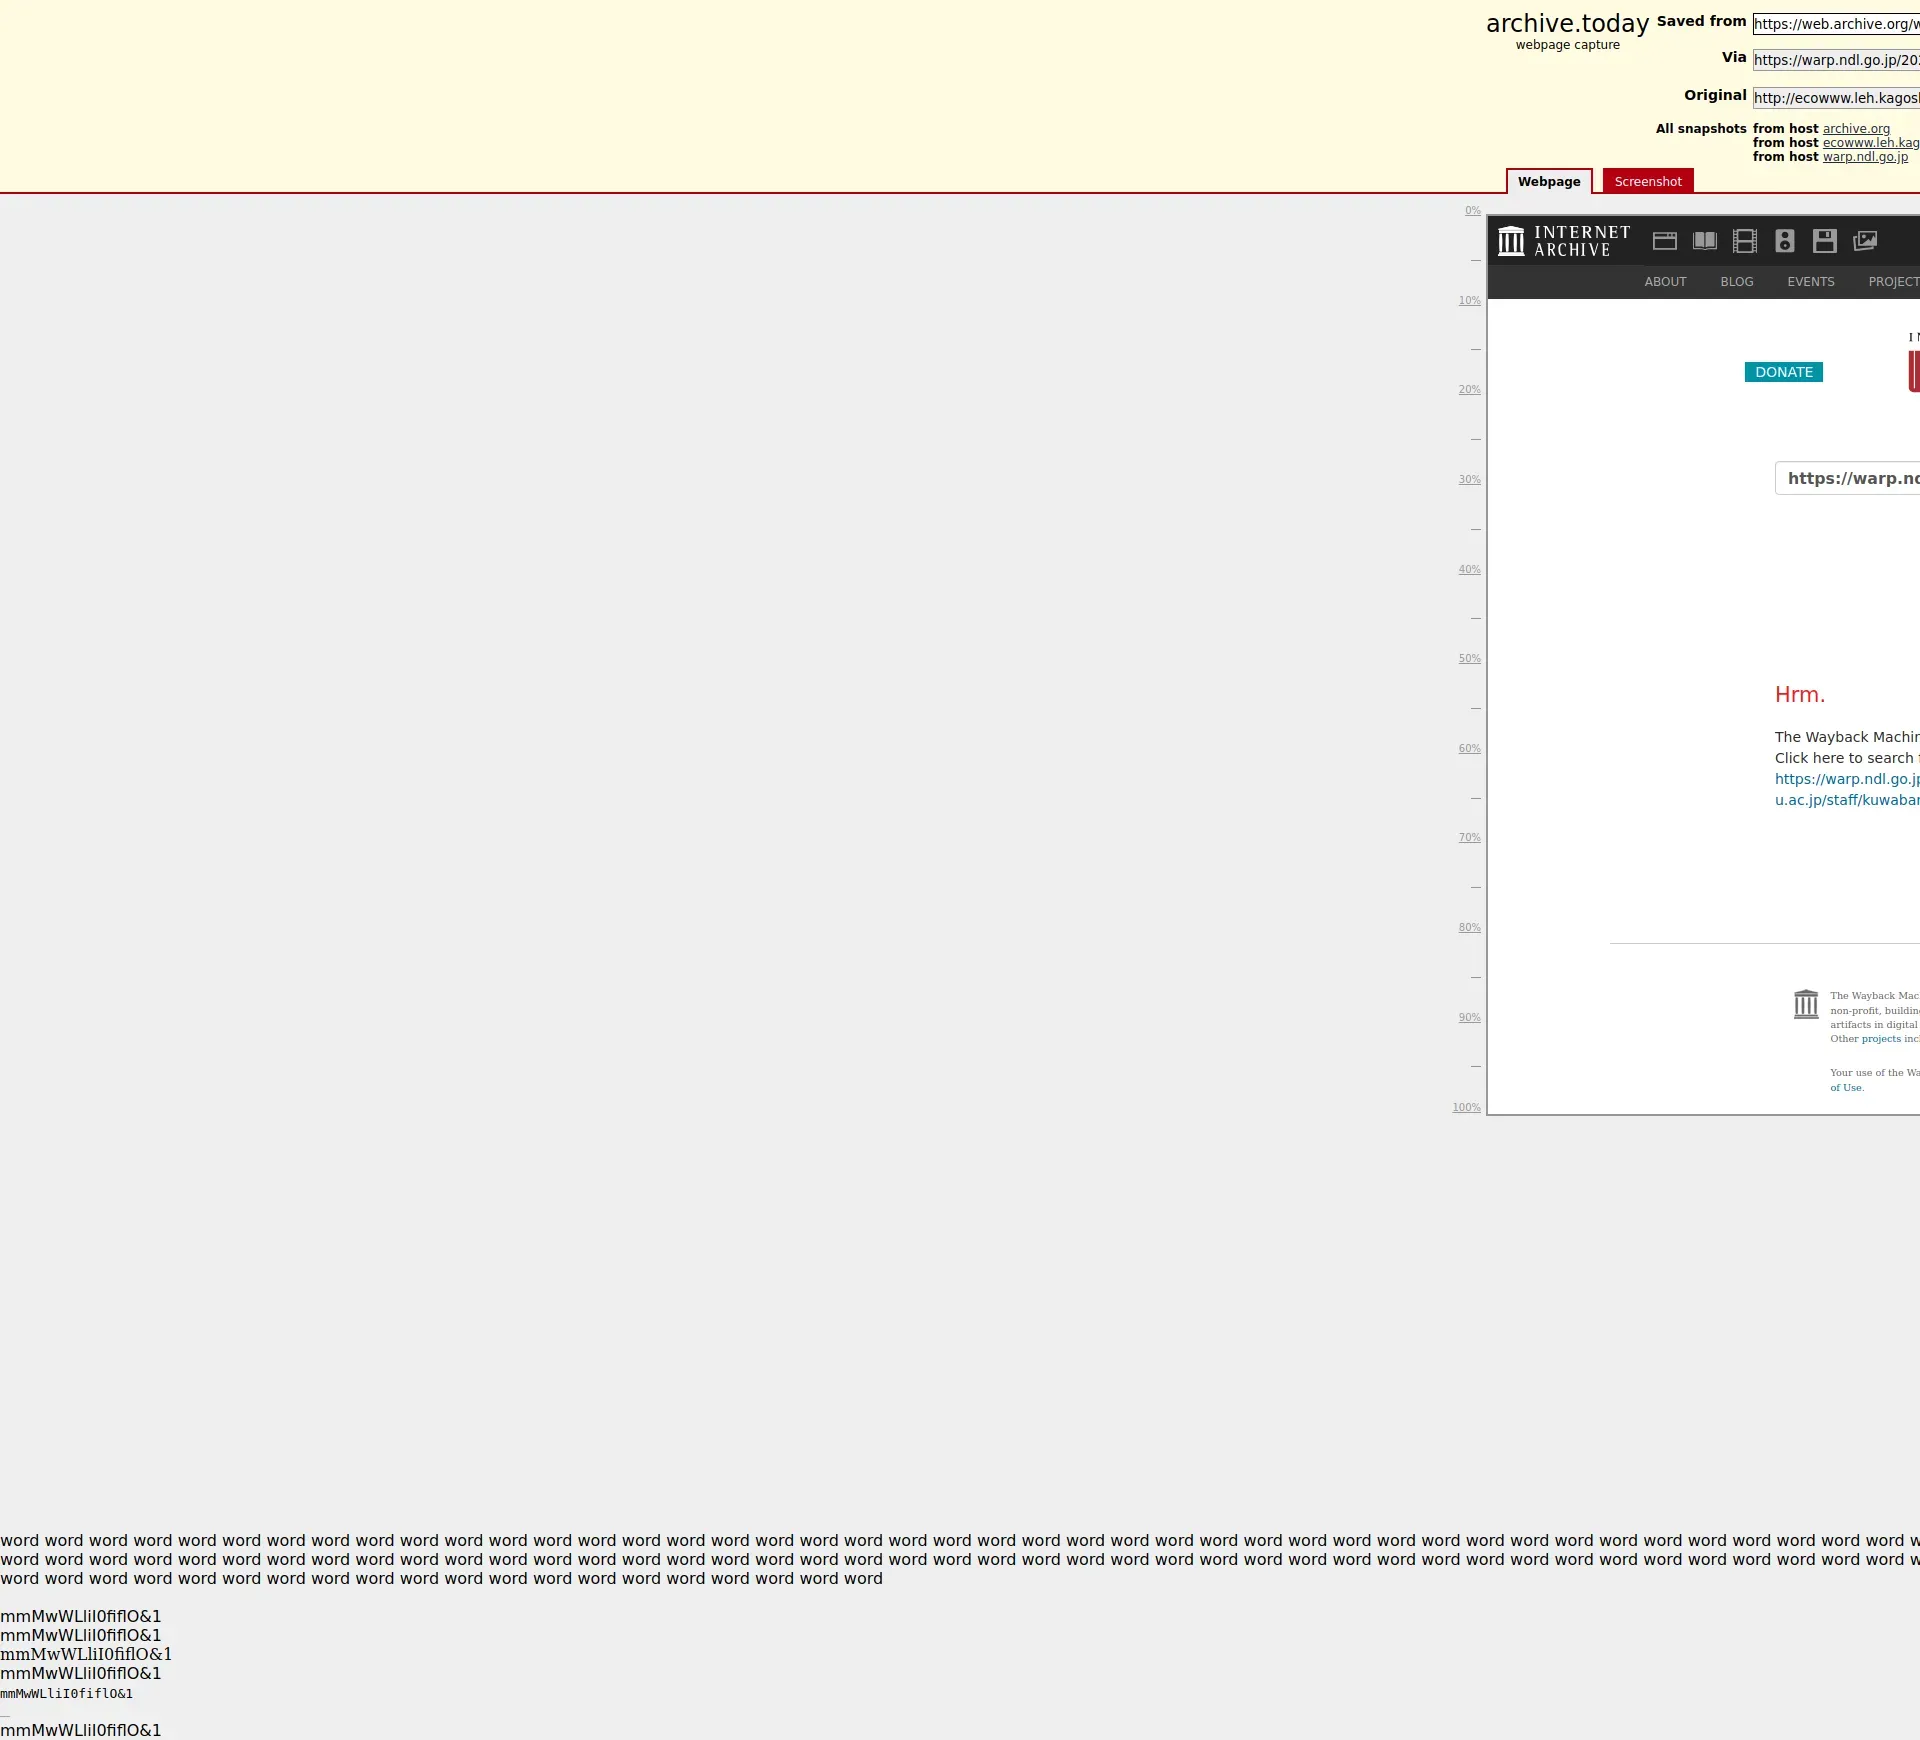
Task: Click the Internet Archive logo
Action: 1564,241
